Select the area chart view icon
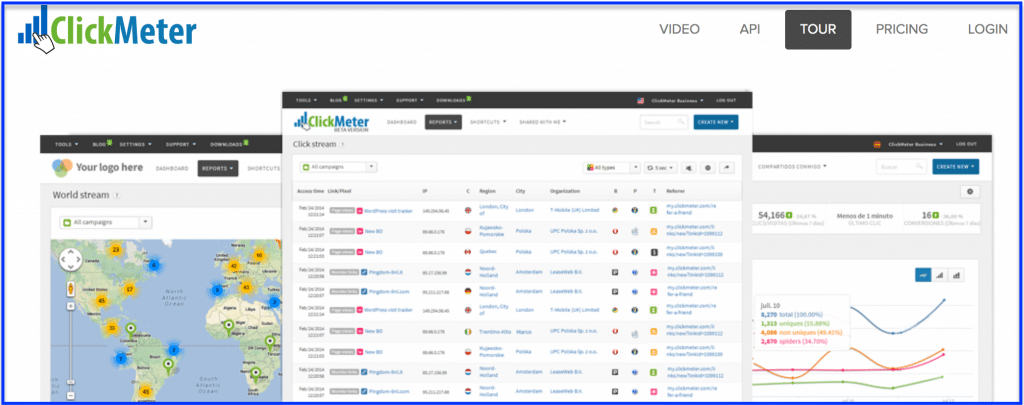The image size is (1024, 405). click(x=940, y=275)
